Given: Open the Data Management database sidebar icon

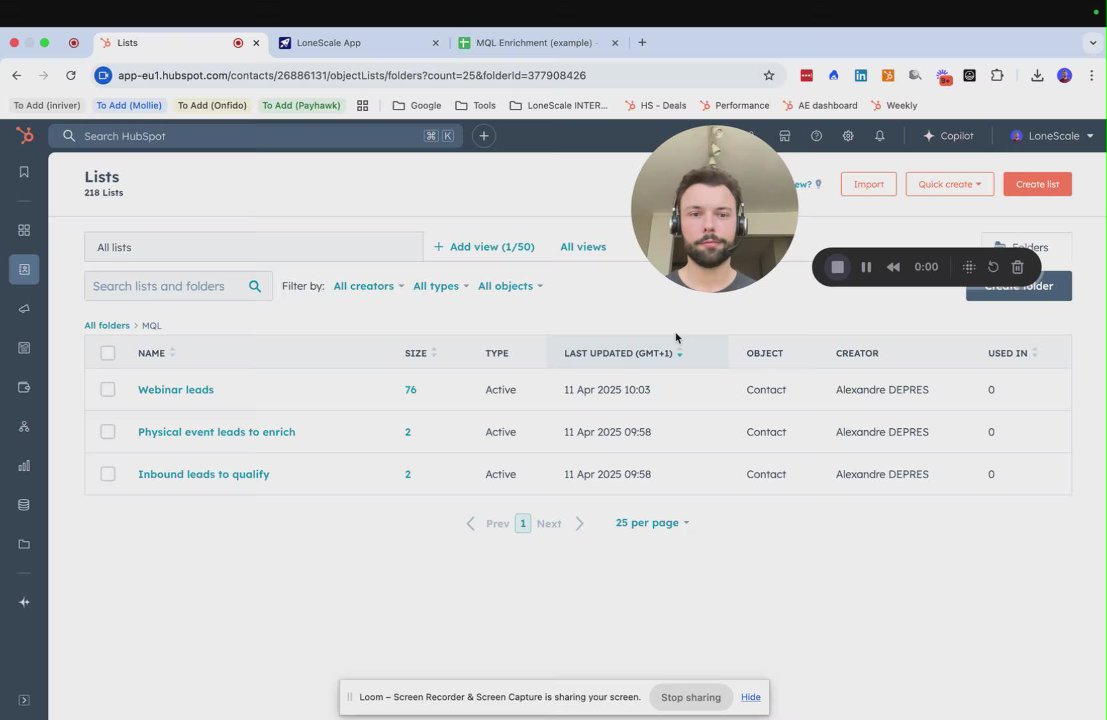Looking at the screenshot, I should 24,505.
